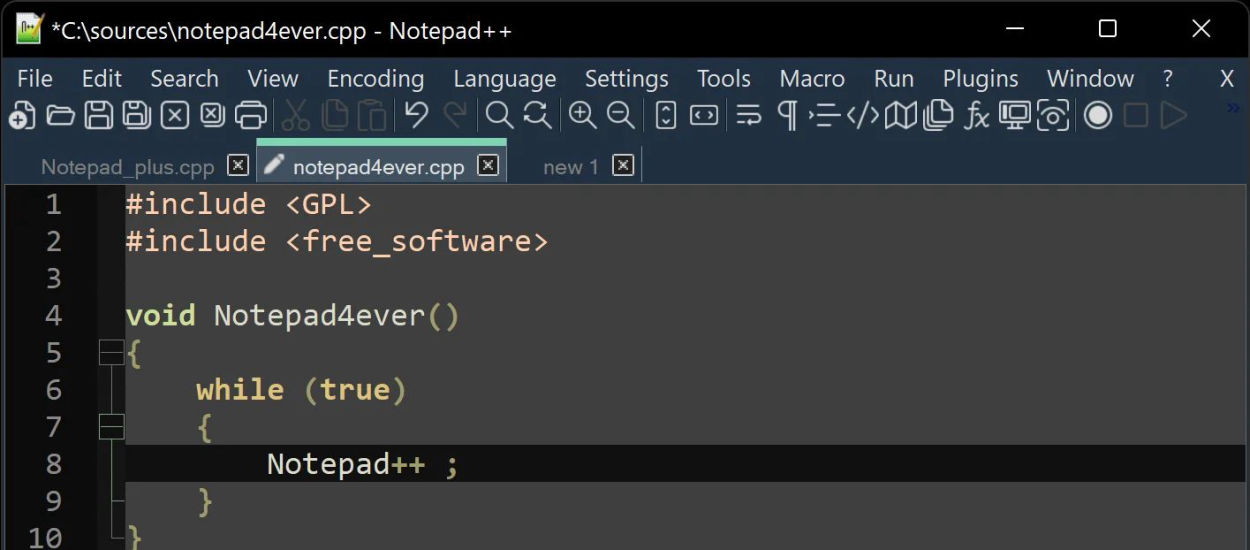Screen dimensions: 1250x550
Task: Open Find with the magnifier icon
Action: (x=498, y=116)
